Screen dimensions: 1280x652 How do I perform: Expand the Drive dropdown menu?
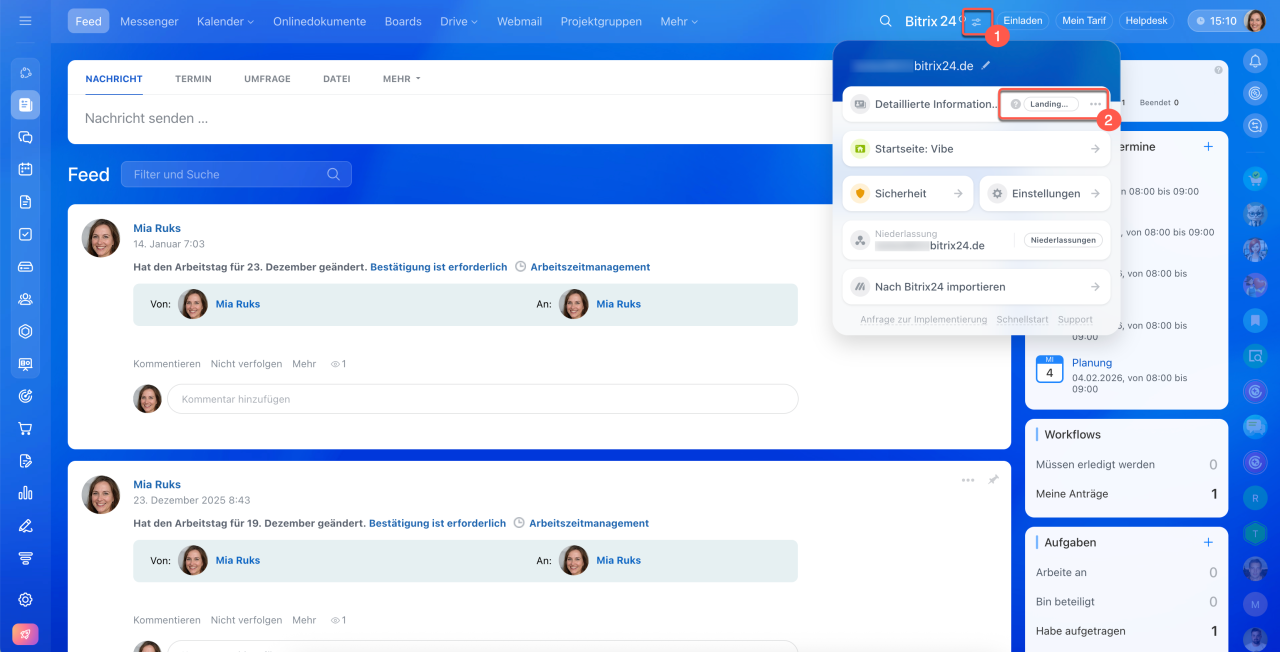(x=459, y=21)
